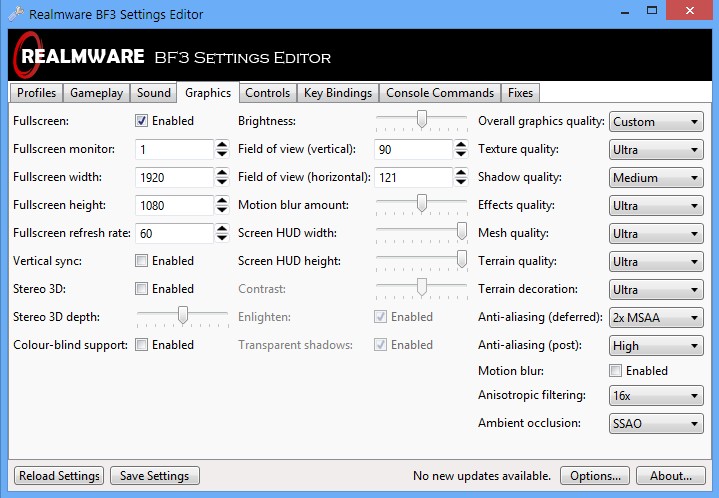Expand the Shadow quality dropdown
Viewport: 719px width, 498px height.
click(656, 178)
